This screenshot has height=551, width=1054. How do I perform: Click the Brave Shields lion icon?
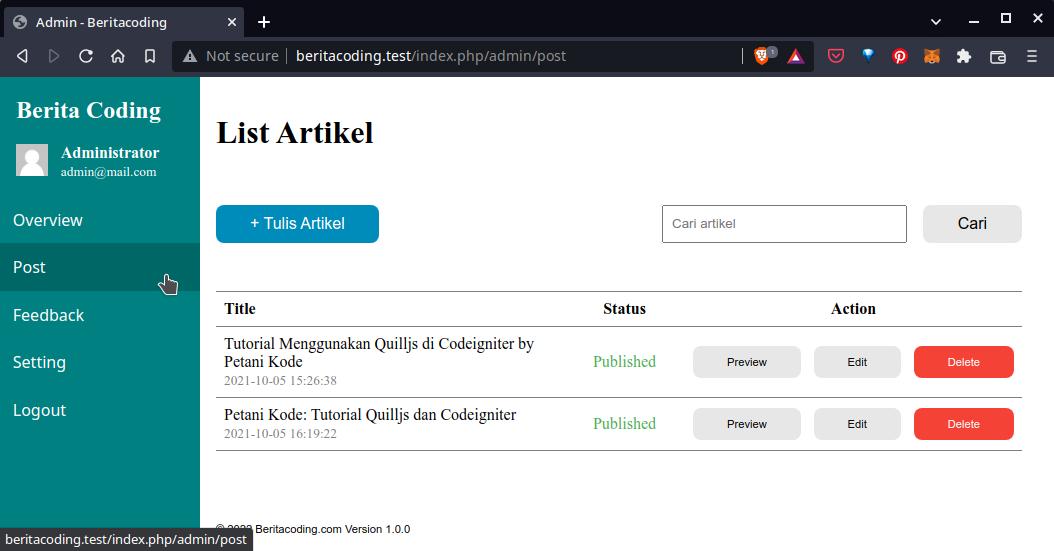[762, 56]
